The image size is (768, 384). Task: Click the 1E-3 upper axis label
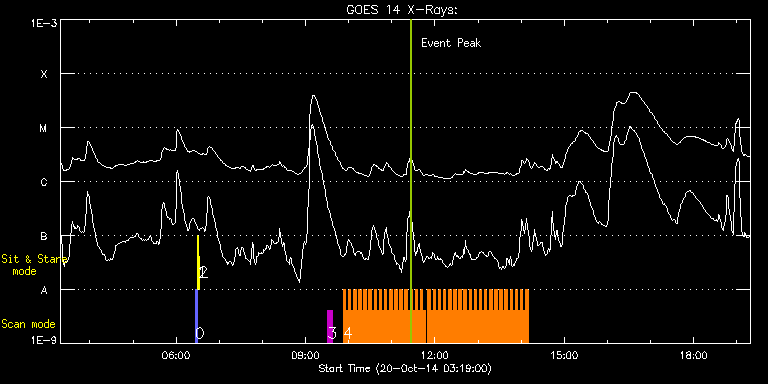(x=43, y=23)
